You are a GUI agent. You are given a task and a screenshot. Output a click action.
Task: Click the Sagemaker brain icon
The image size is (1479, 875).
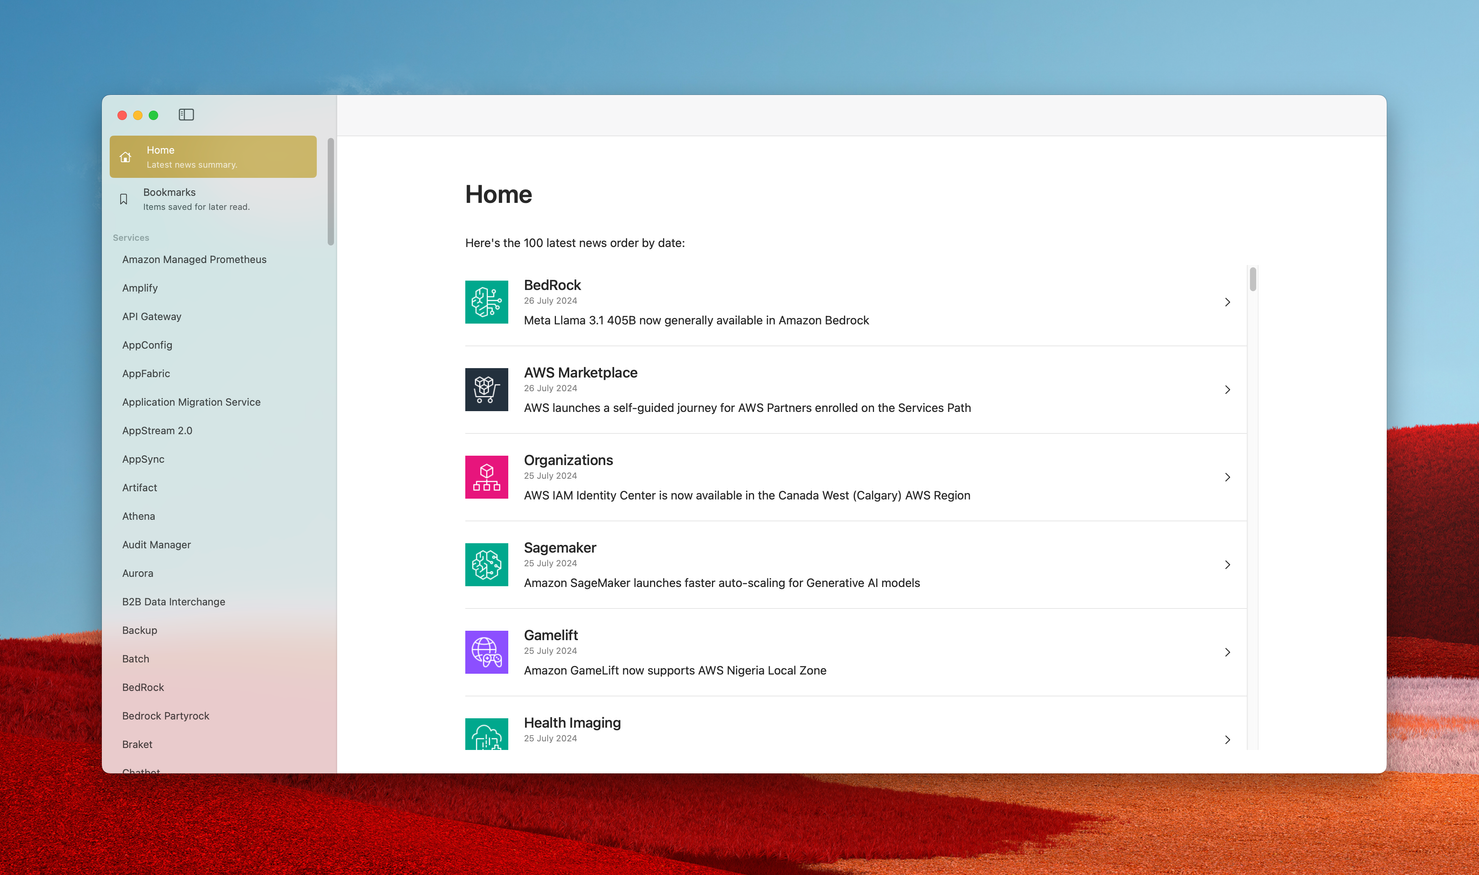tap(486, 565)
